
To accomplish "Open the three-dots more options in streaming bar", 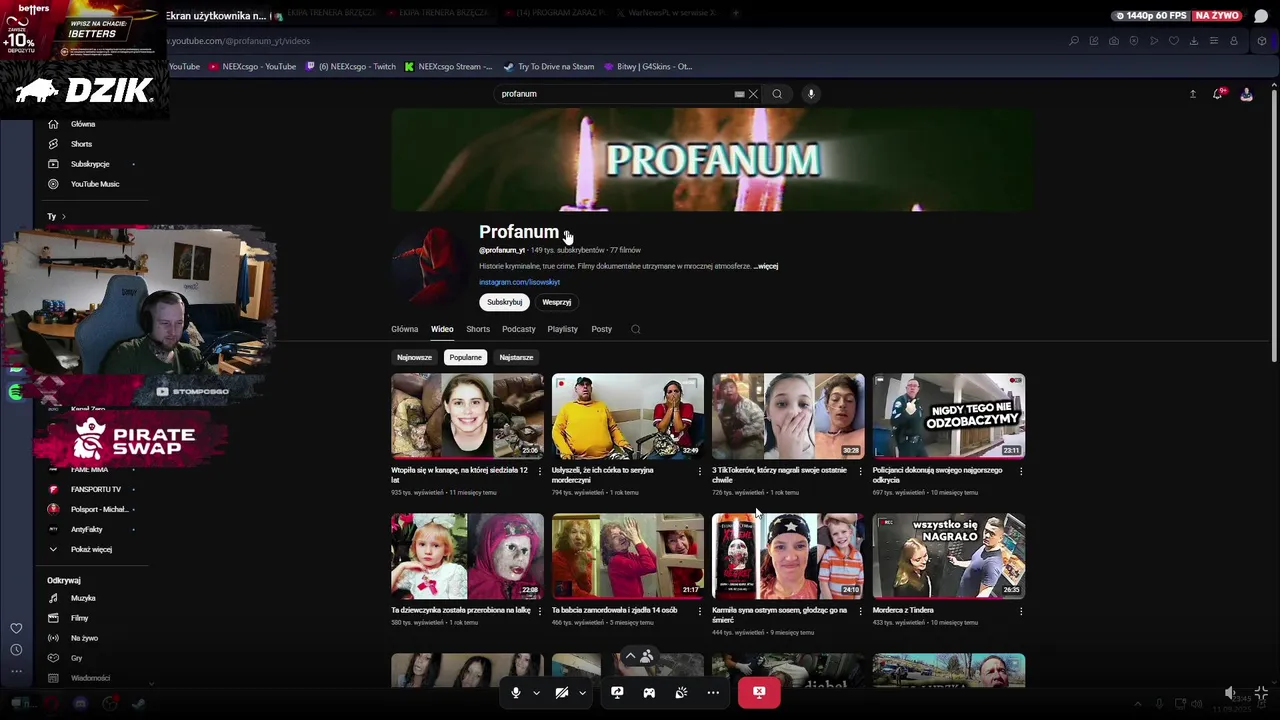I will click(x=713, y=692).
